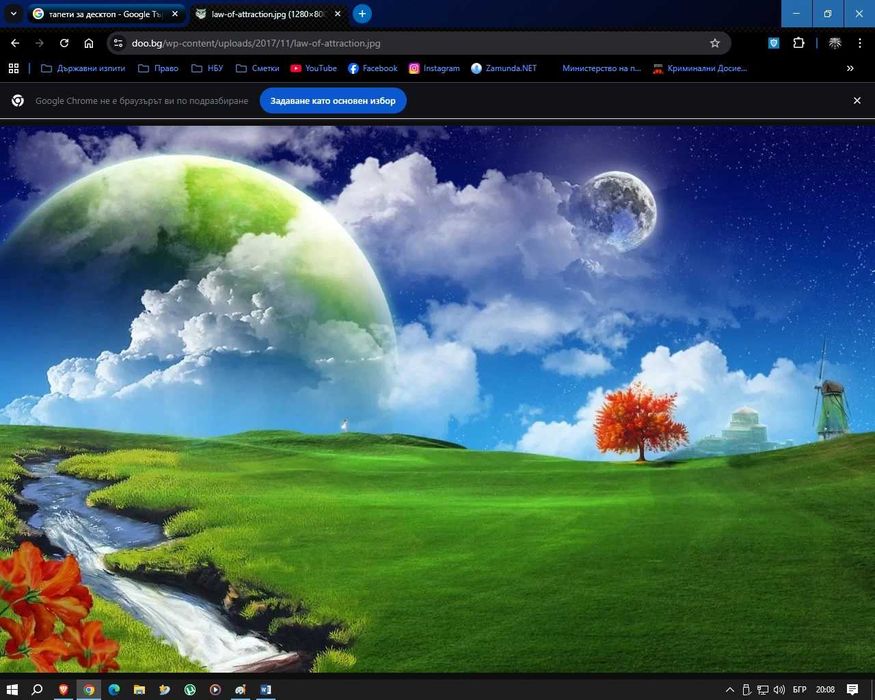The image size is (875, 700).
Task: Open the 20:08 clock calendar
Action: click(x=825, y=690)
